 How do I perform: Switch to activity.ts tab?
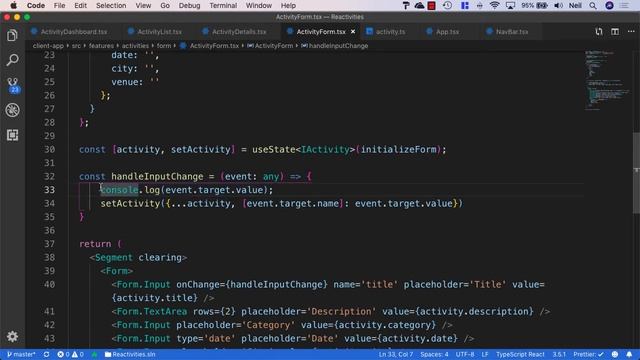(390, 31)
